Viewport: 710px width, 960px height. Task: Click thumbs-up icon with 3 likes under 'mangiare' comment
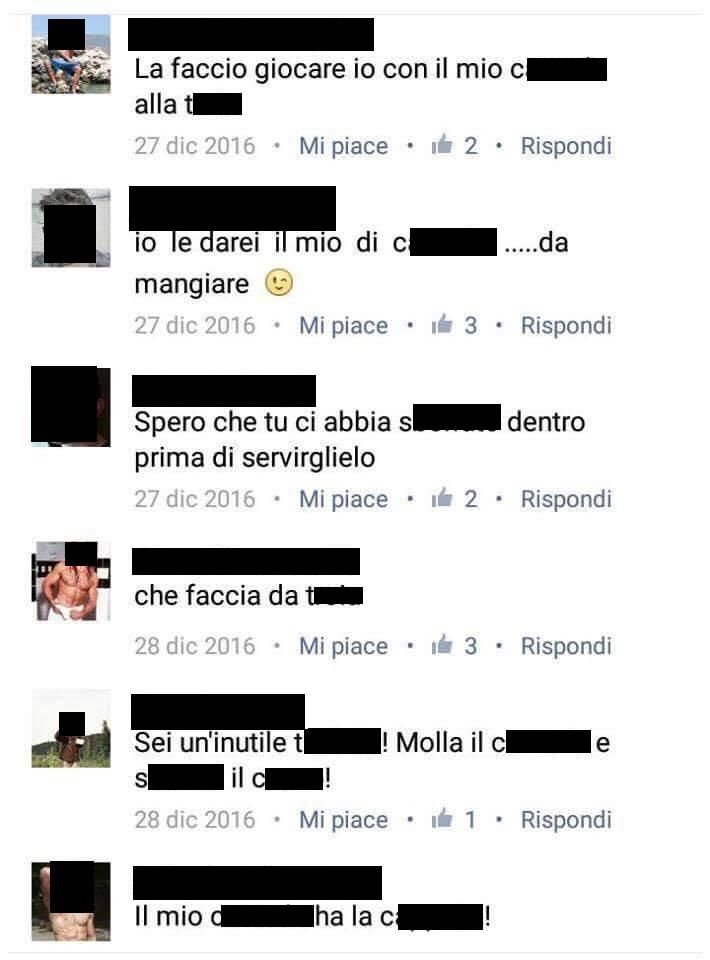coord(442,324)
